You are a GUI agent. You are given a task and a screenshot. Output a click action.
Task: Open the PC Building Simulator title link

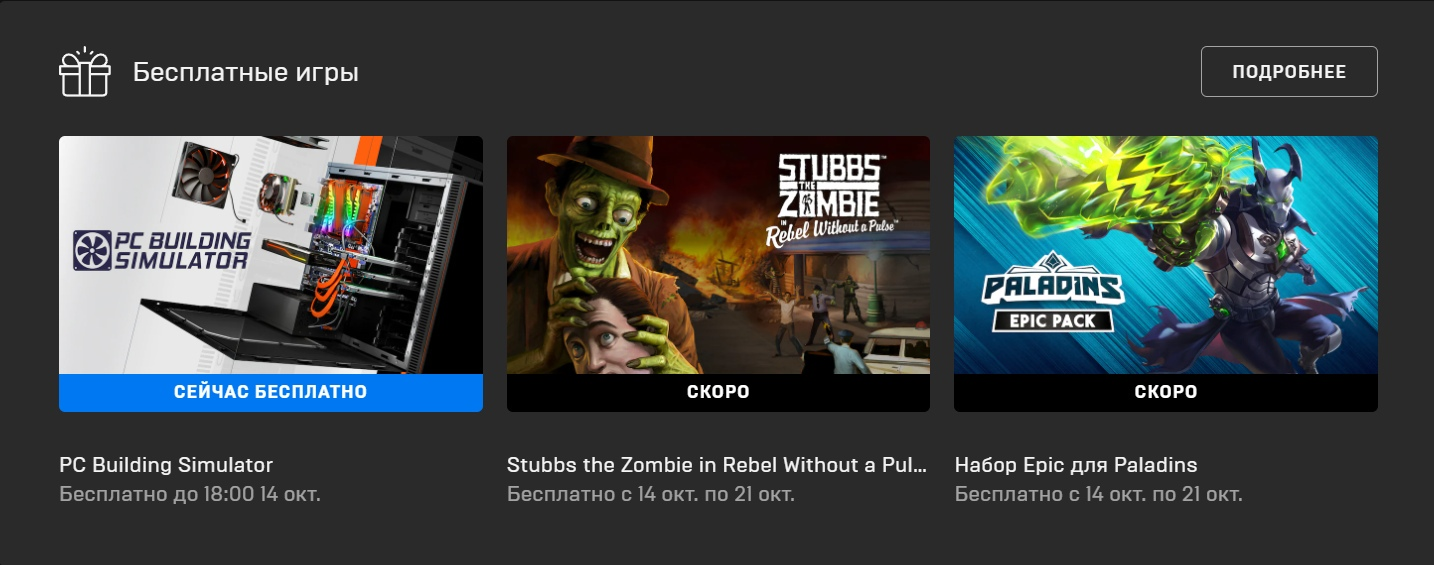[166, 465]
